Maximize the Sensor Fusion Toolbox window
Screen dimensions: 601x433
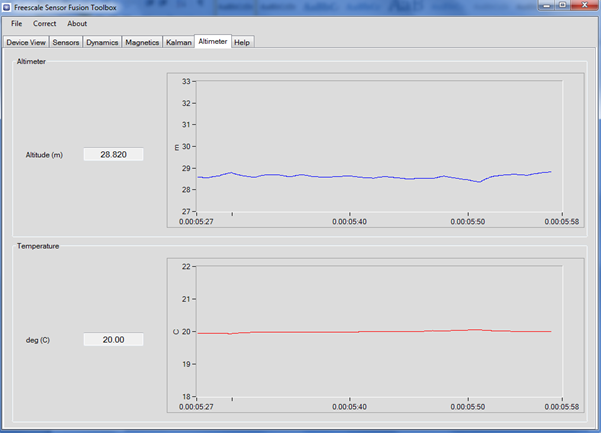click(x=563, y=5)
